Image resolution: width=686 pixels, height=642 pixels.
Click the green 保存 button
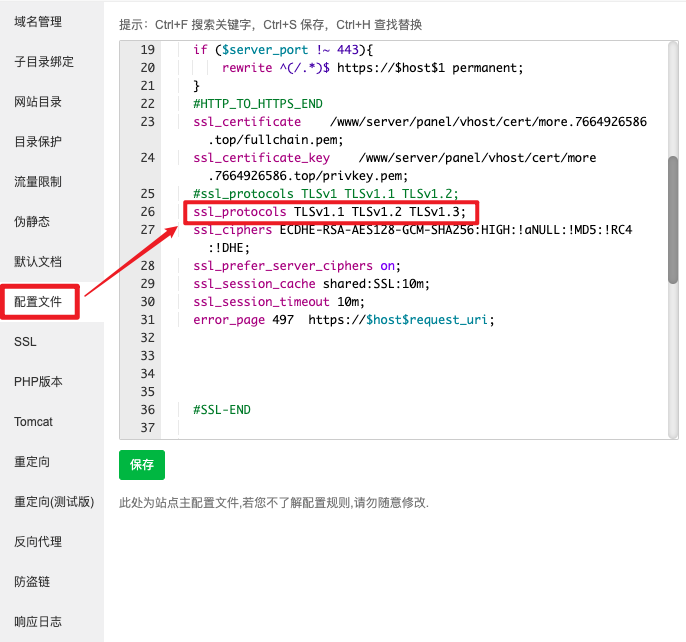[142, 465]
